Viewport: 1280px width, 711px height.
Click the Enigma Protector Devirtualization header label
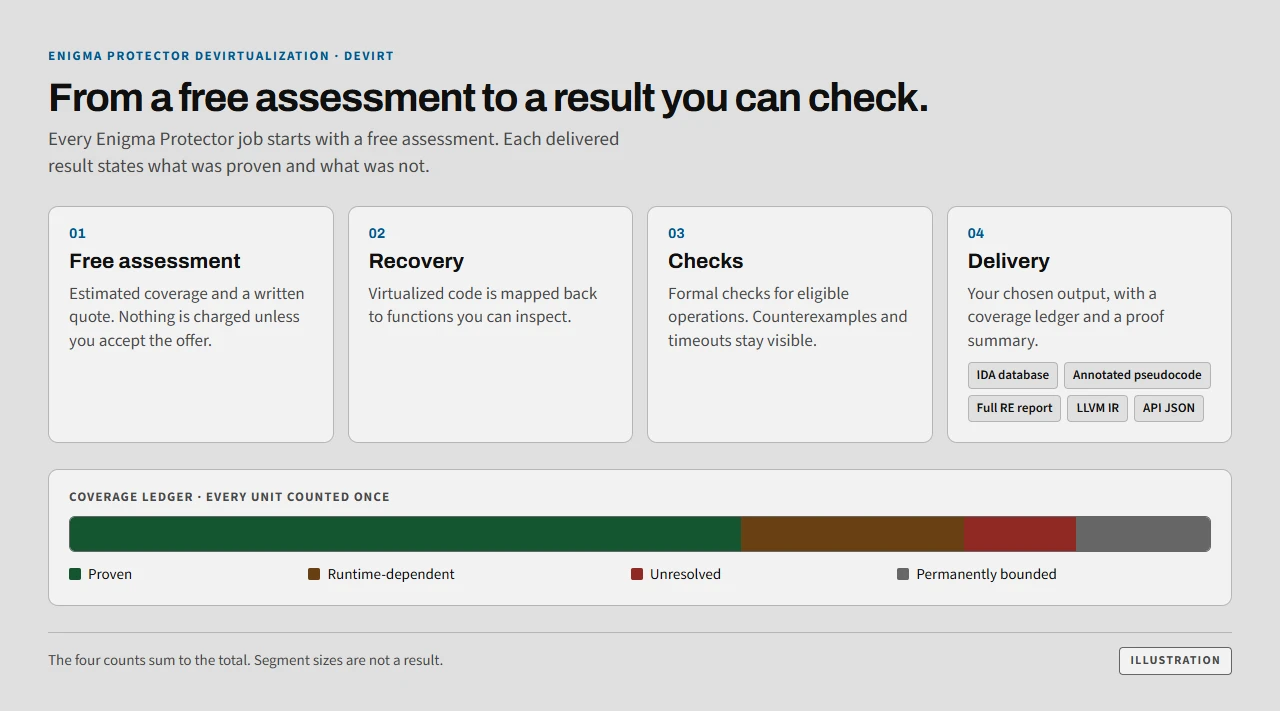click(x=221, y=56)
